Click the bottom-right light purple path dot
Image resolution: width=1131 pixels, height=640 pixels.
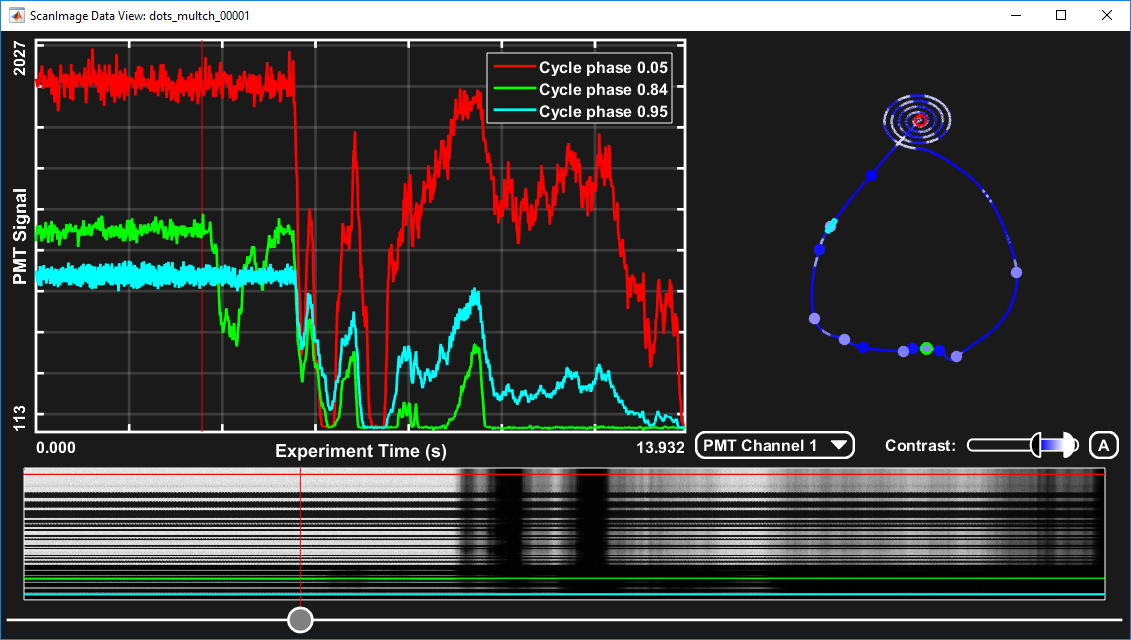[x=956, y=356]
